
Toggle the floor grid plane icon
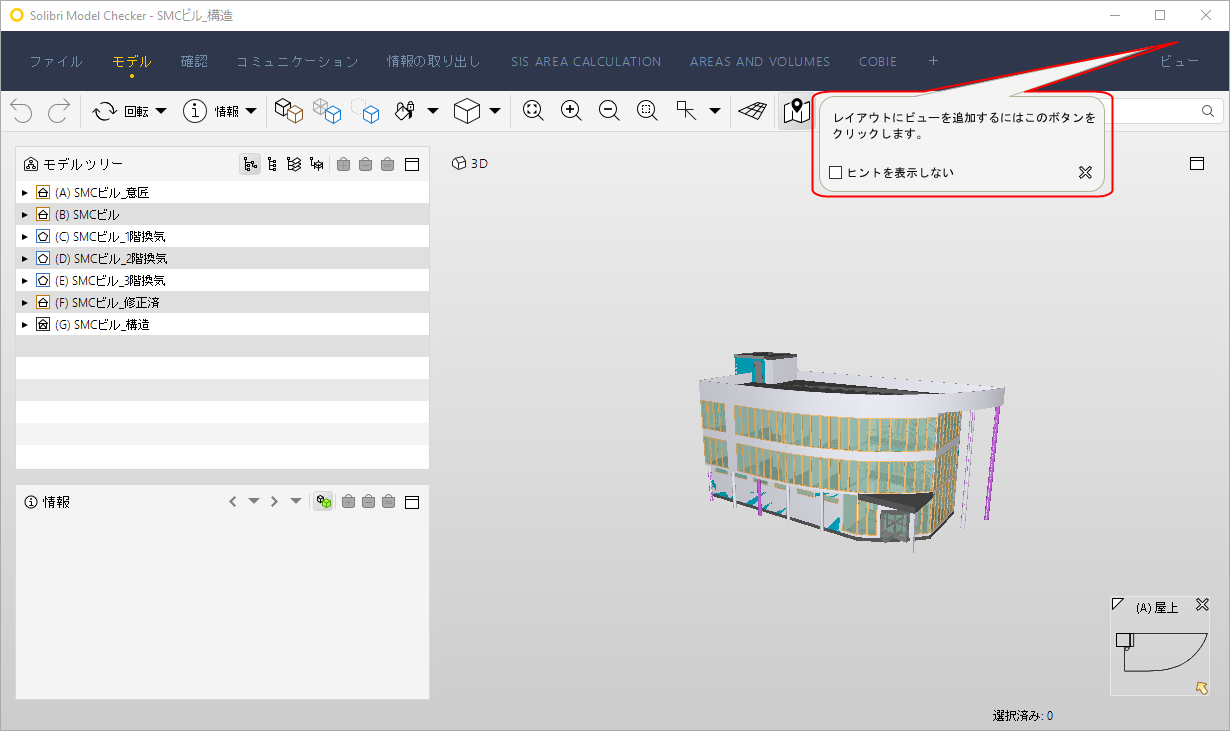752,111
